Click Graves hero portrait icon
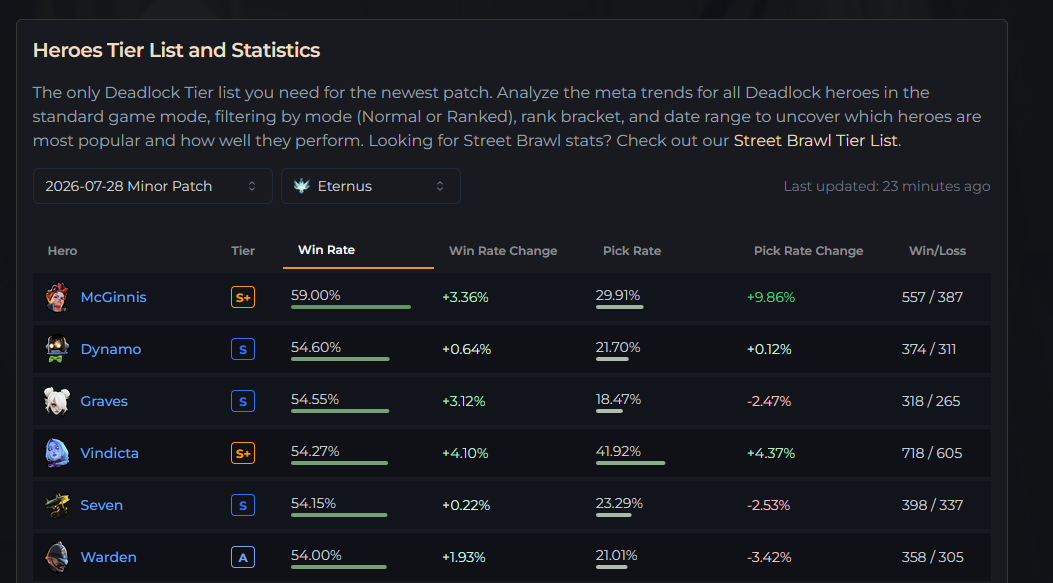Screen dimensions: 1053x583 pyautogui.click(x=57, y=401)
